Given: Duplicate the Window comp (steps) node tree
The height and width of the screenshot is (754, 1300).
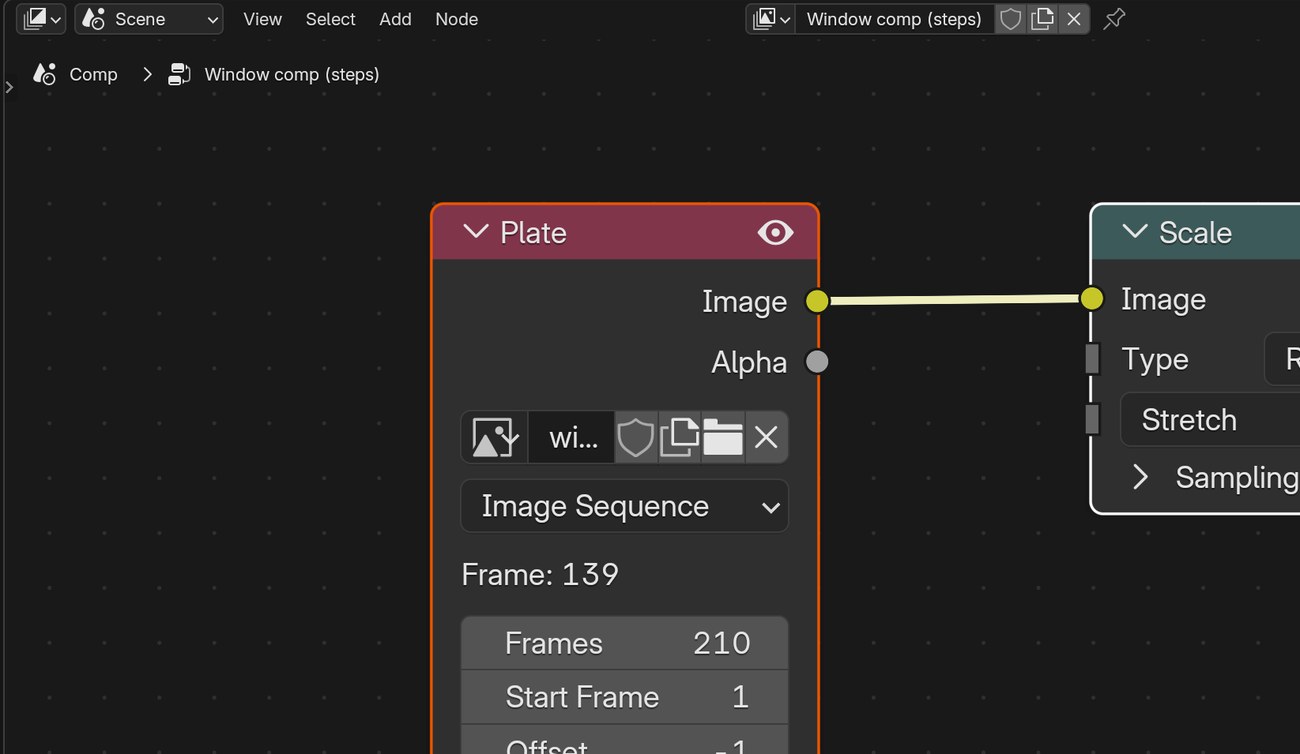Looking at the screenshot, I should (x=1042, y=19).
